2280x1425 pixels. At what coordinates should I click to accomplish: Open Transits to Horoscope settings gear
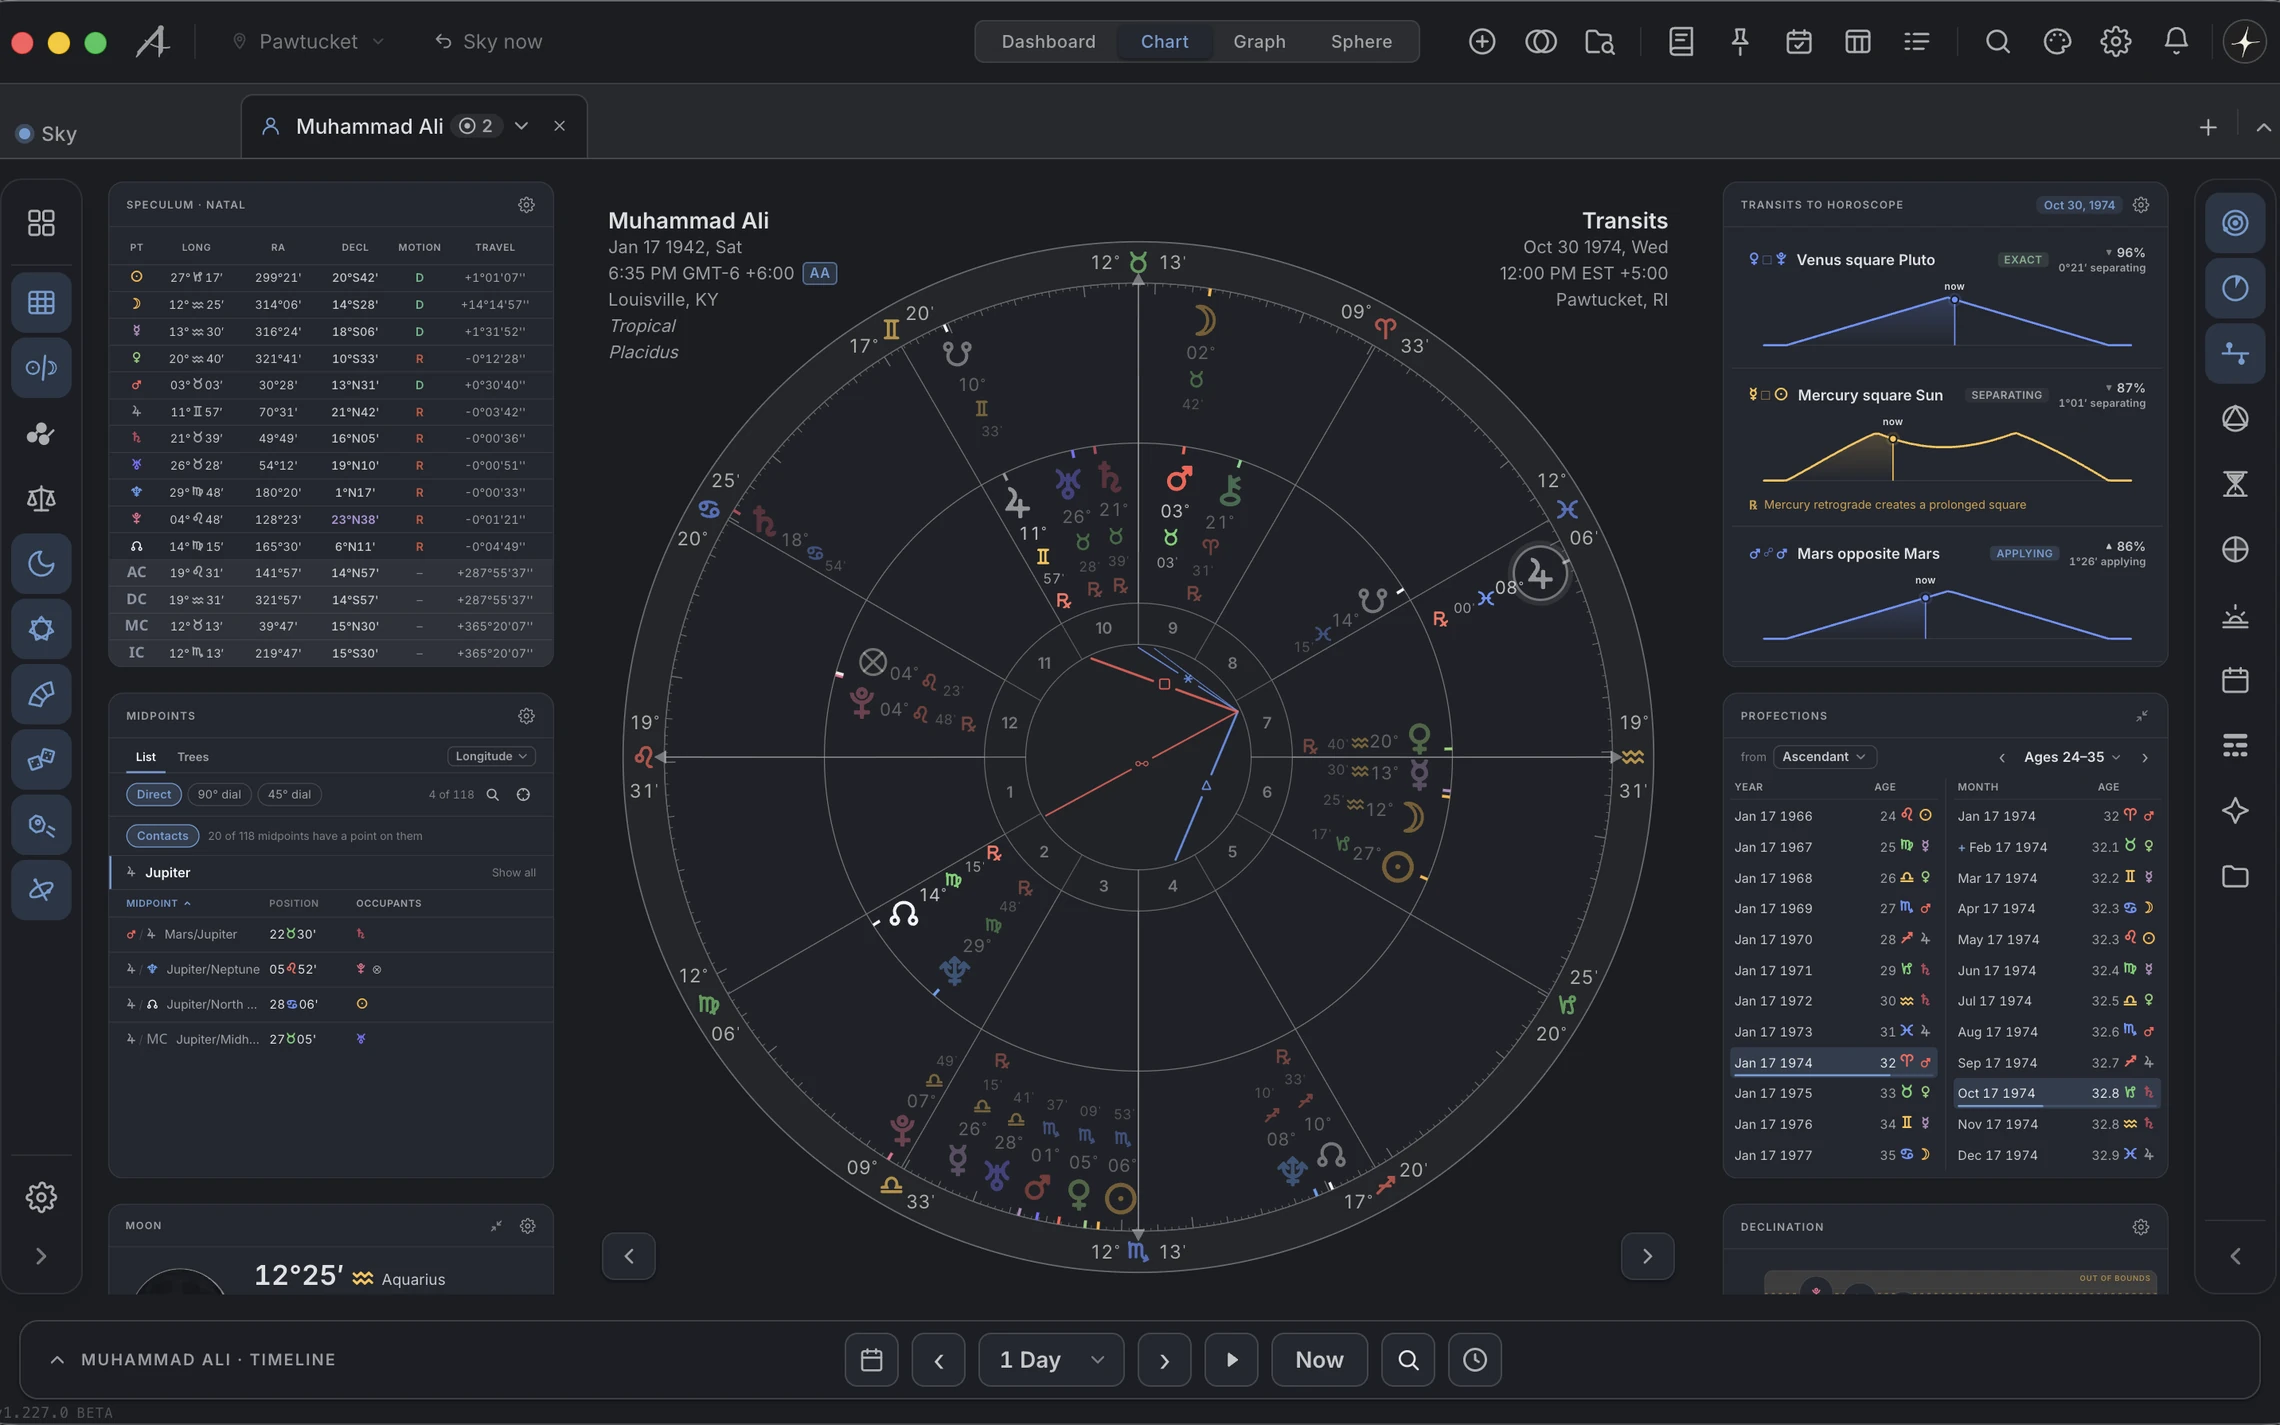point(2140,205)
